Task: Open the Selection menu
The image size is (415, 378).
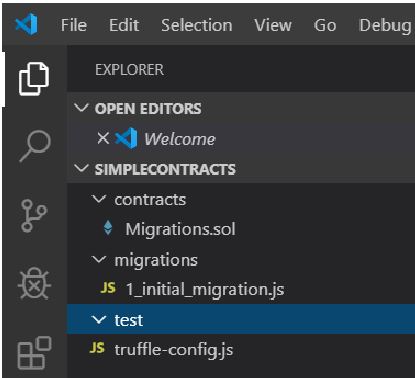Action: click(x=197, y=25)
